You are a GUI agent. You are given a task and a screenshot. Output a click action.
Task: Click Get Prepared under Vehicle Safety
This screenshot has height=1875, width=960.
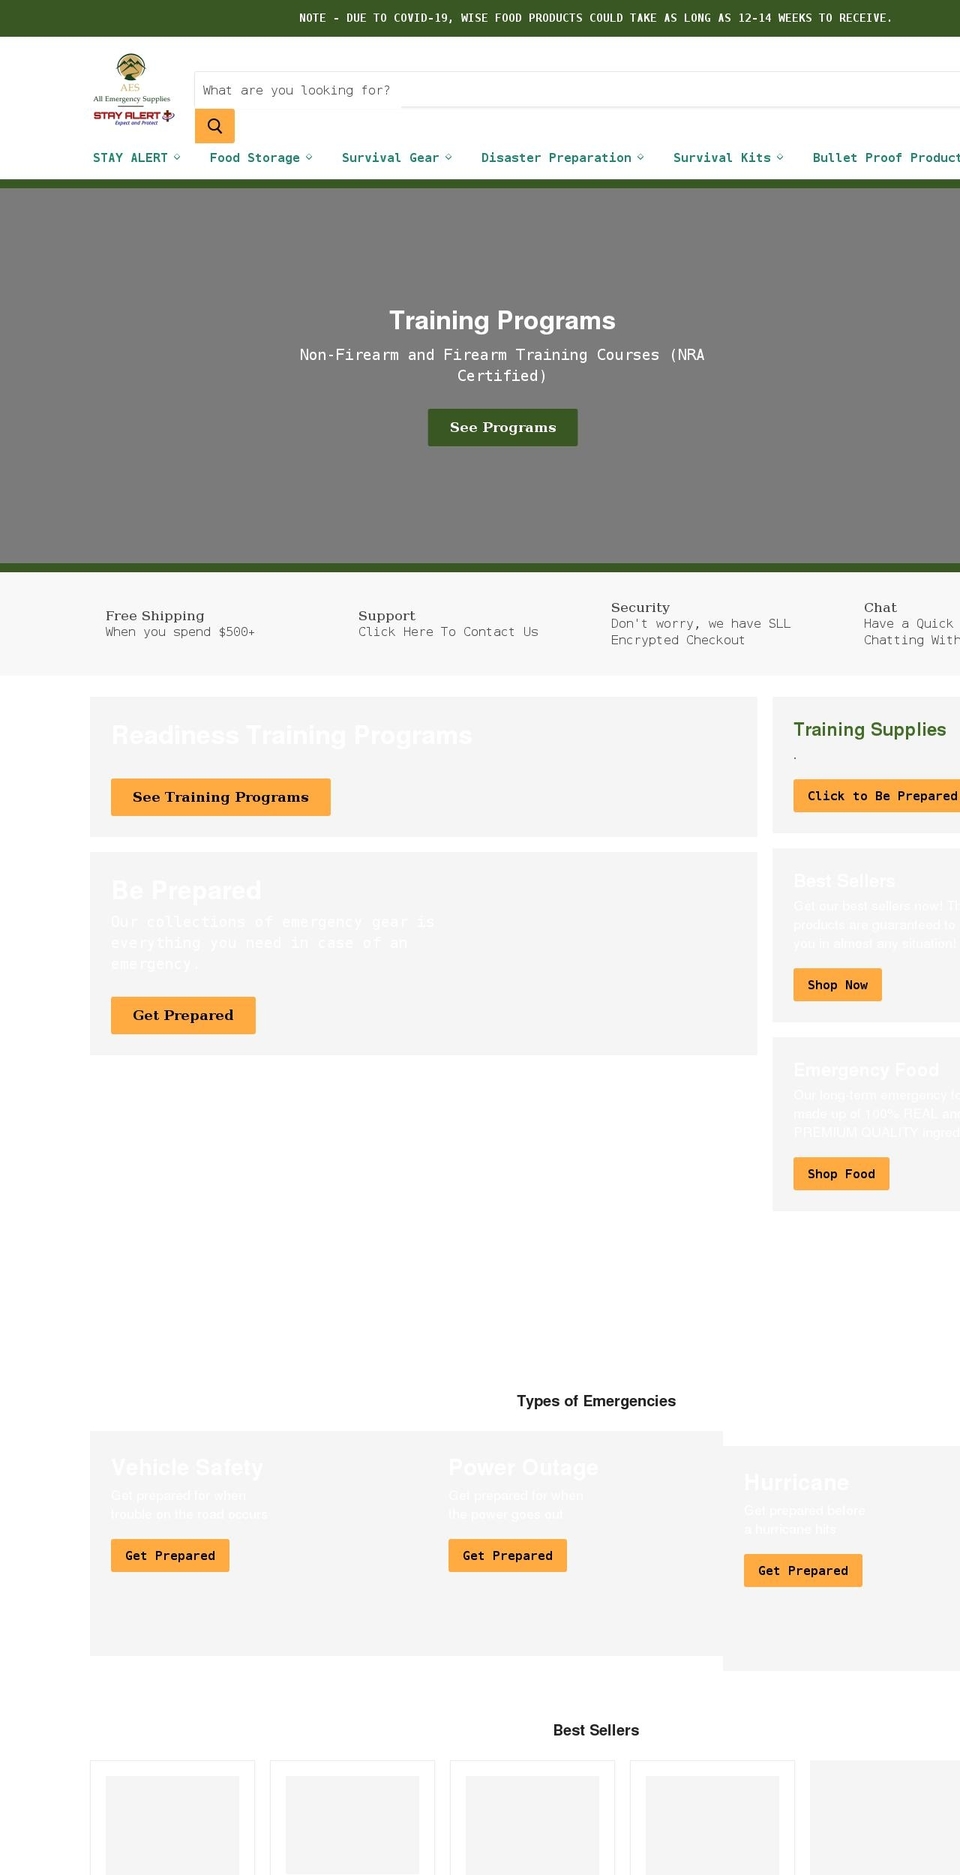tap(170, 1556)
